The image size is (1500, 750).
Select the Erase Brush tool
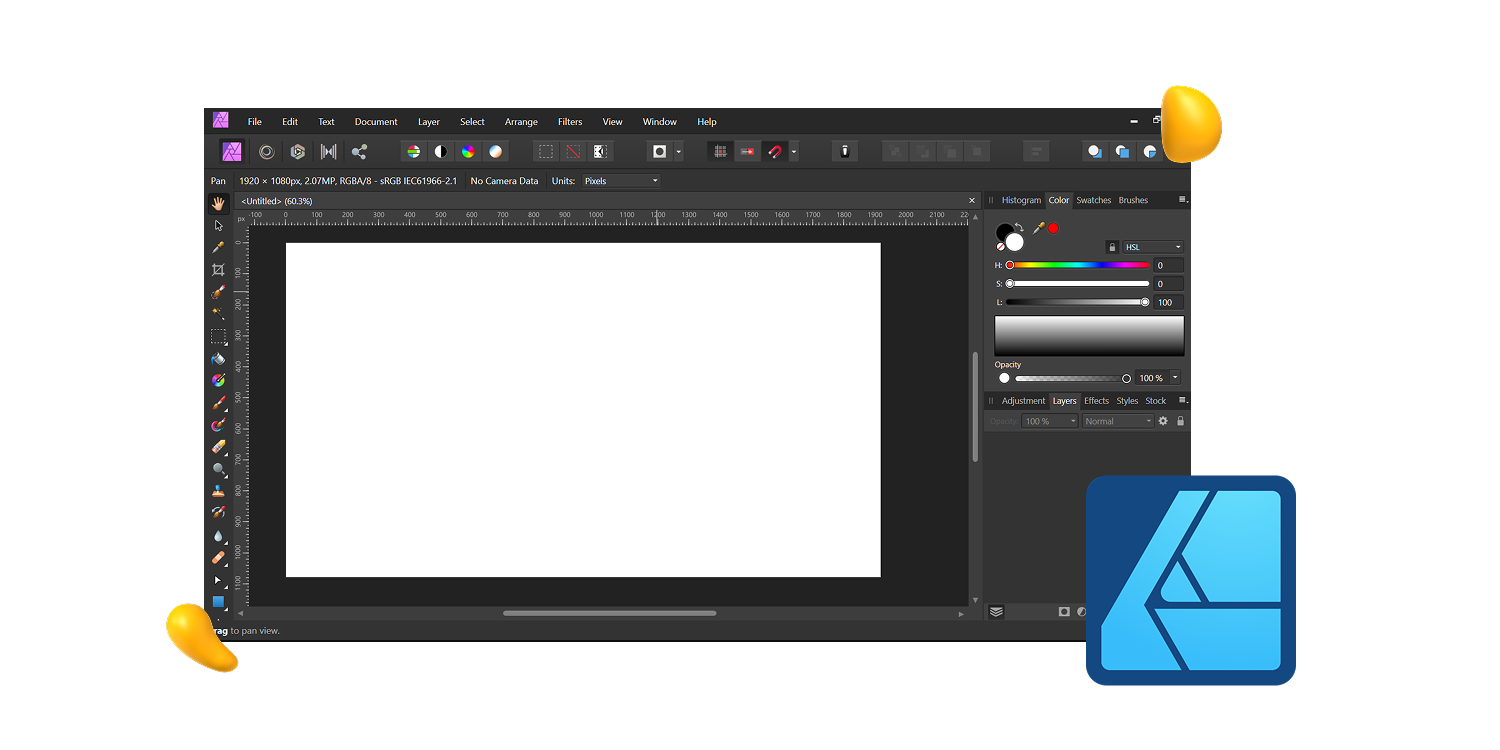point(218,447)
